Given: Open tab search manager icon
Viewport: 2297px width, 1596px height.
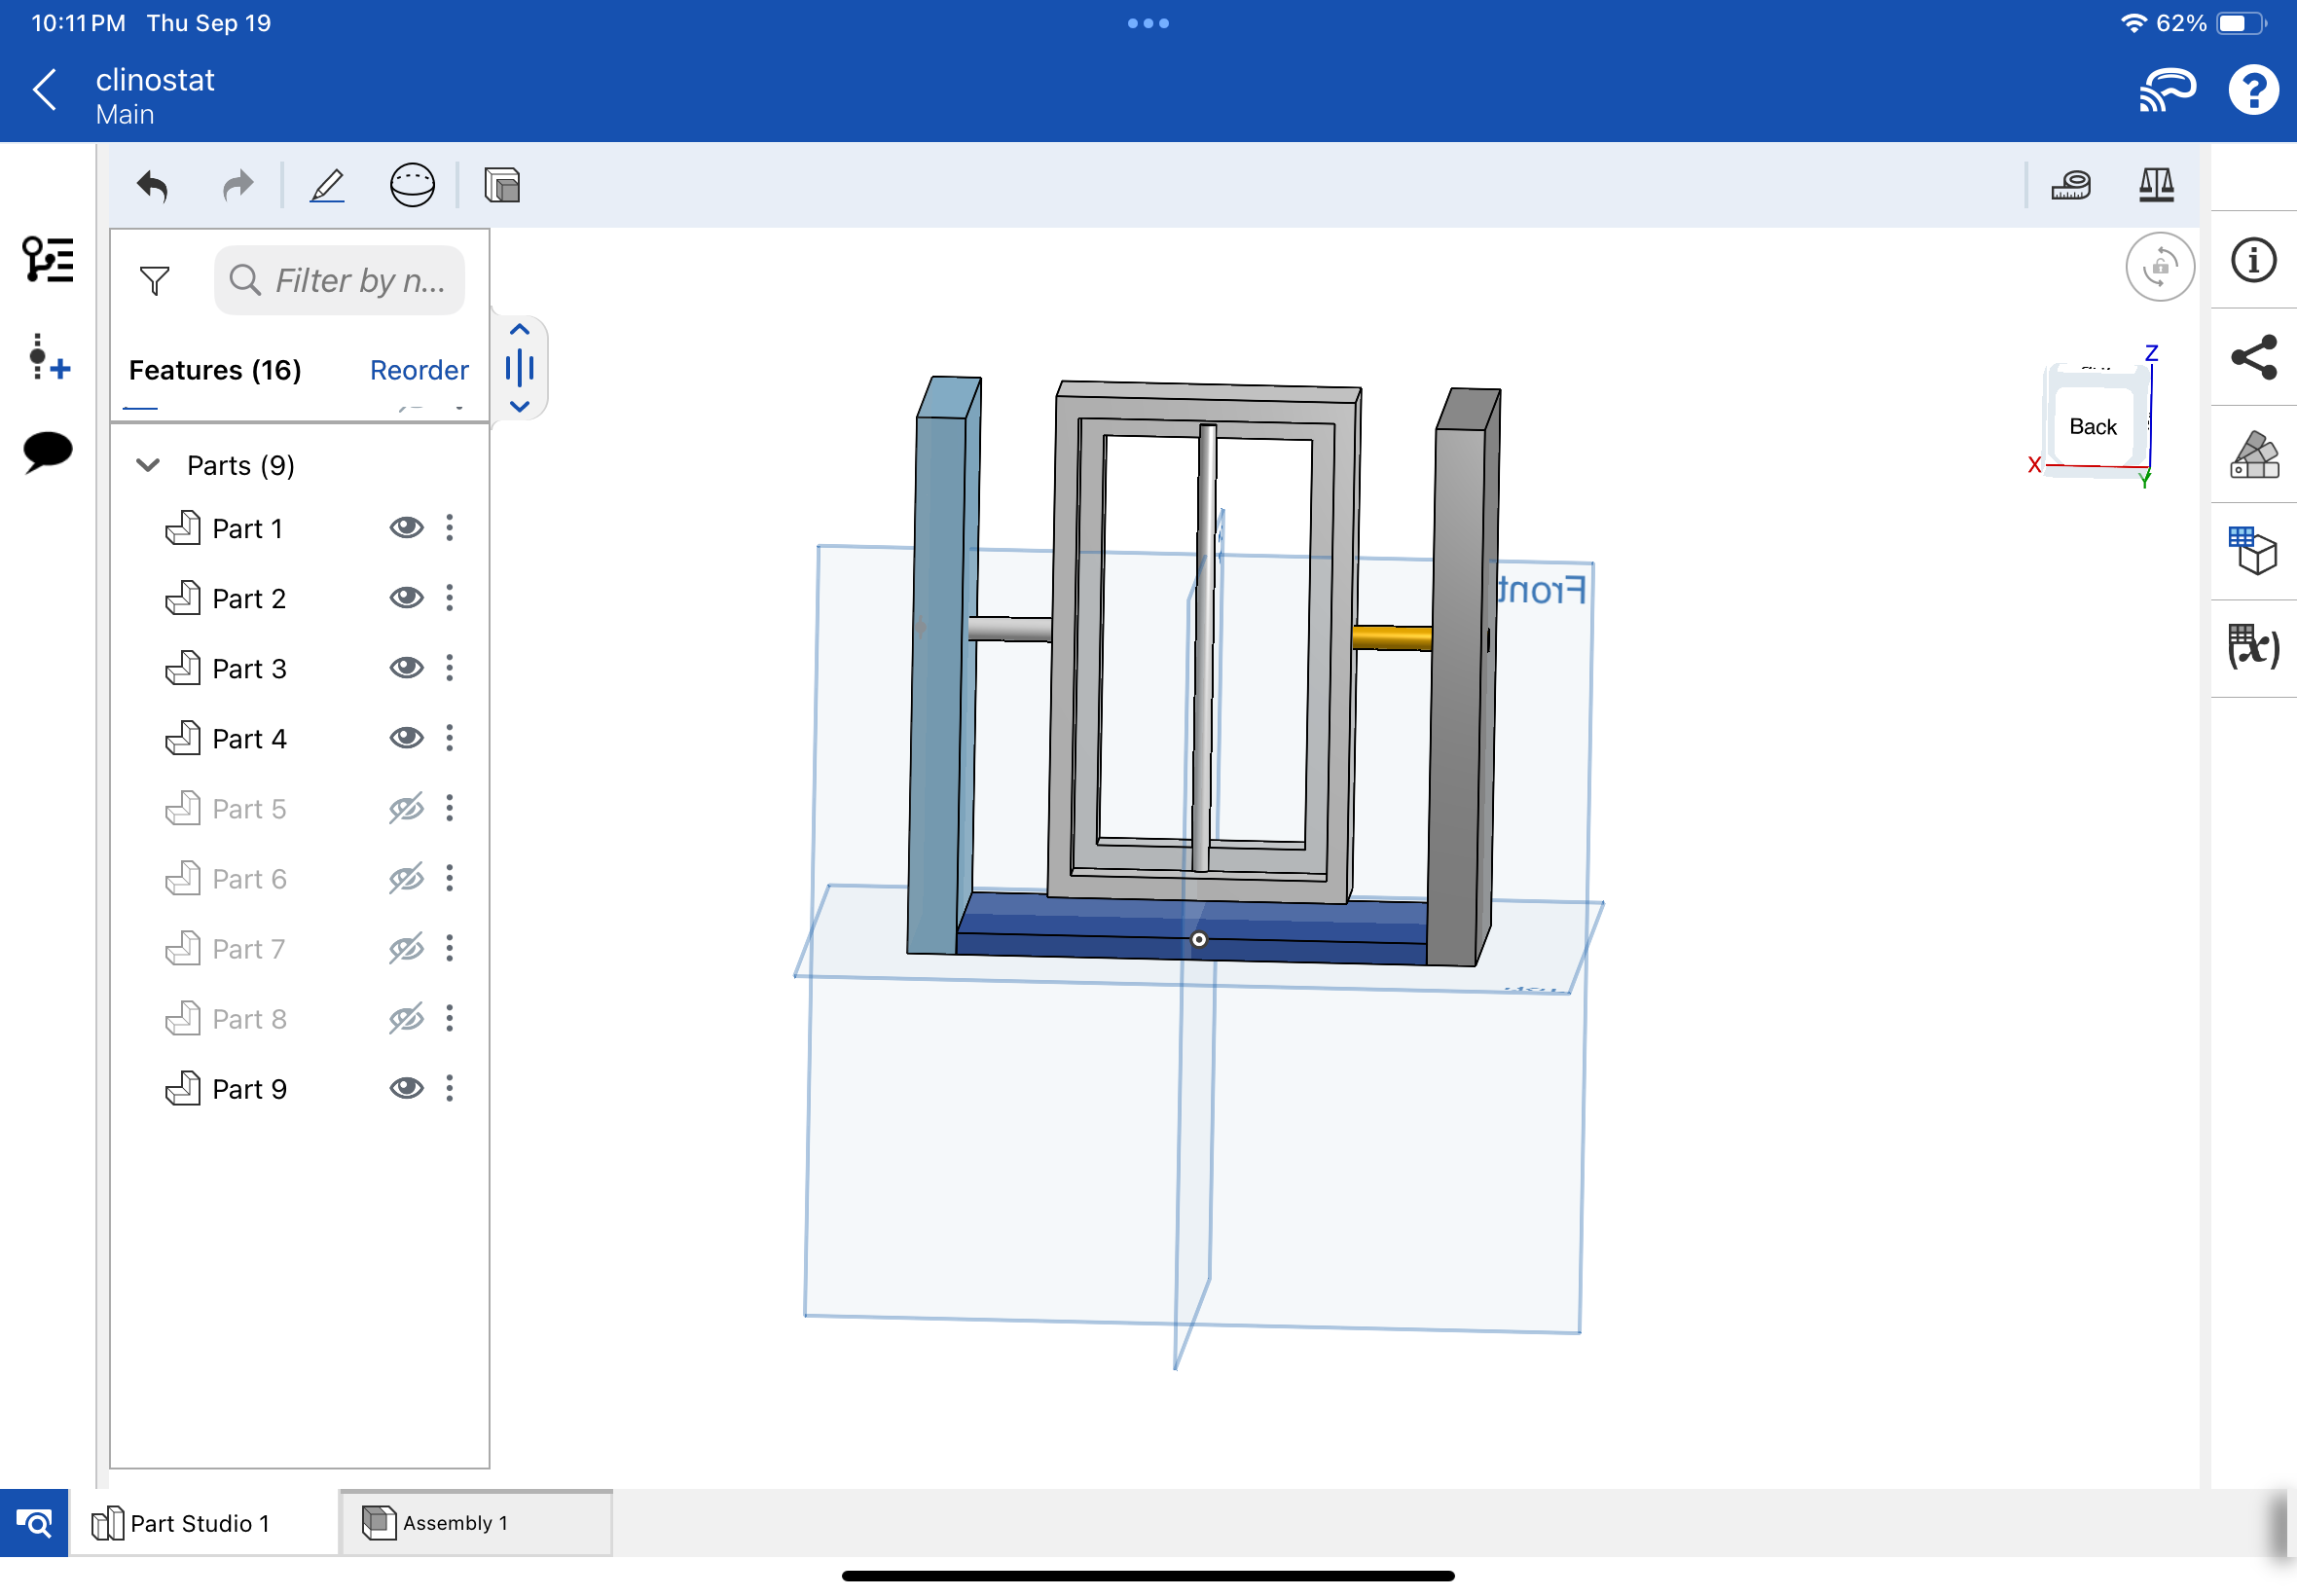Looking at the screenshot, I should pos(34,1523).
